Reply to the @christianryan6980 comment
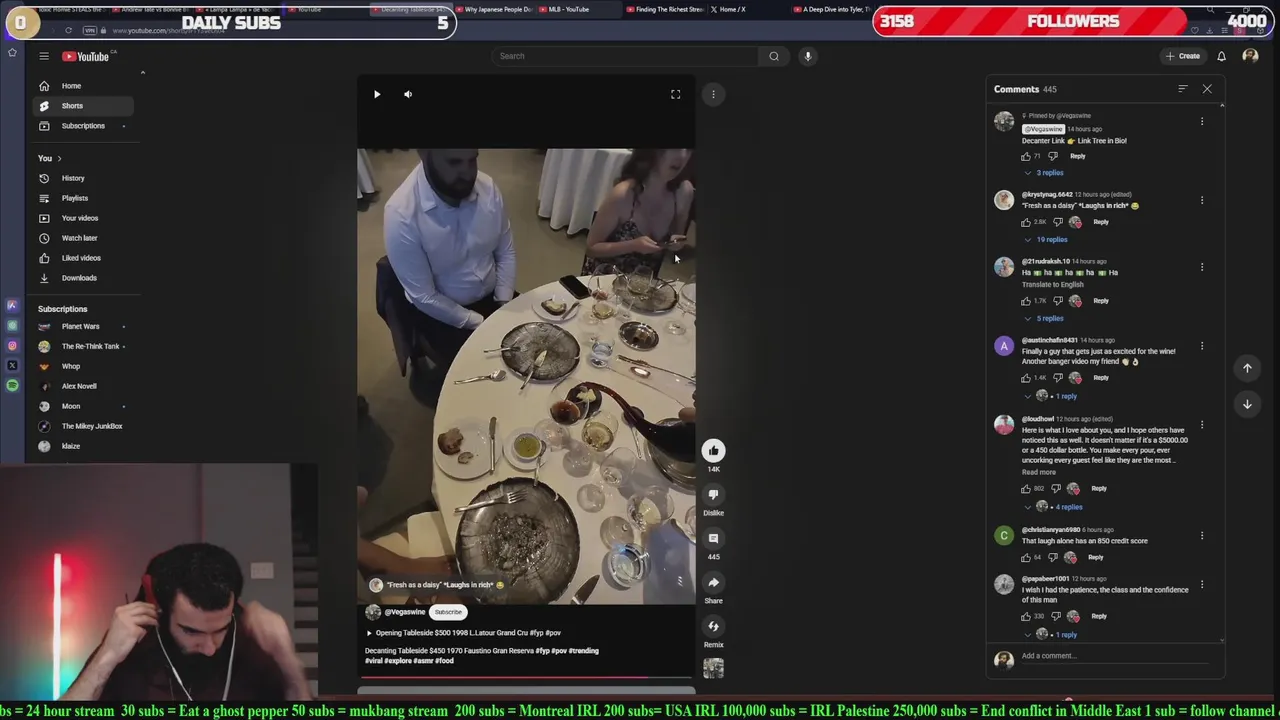Image resolution: width=1280 pixels, height=720 pixels. (x=1096, y=558)
